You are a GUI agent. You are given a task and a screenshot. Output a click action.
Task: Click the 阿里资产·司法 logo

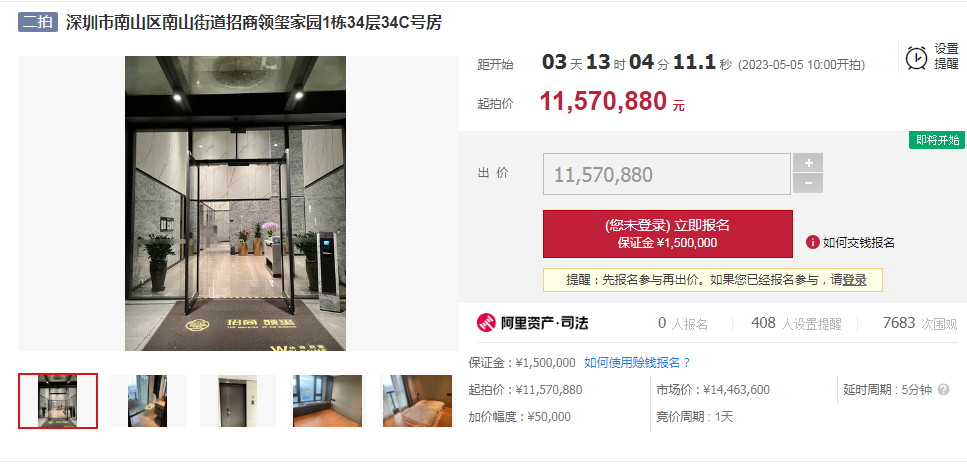532,323
